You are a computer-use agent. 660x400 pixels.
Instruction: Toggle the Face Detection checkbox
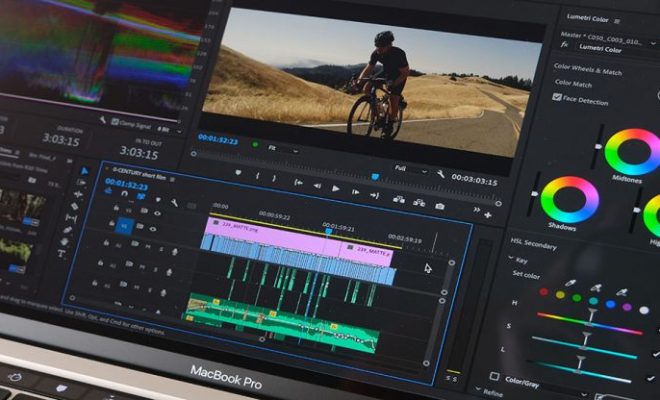click(557, 97)
